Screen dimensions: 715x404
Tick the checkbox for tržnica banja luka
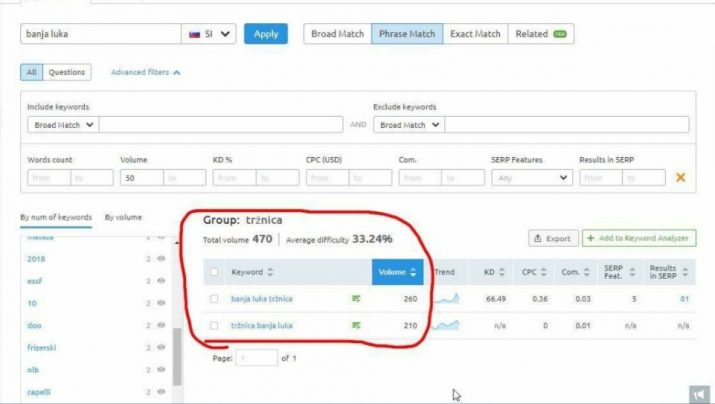point(215,325)
